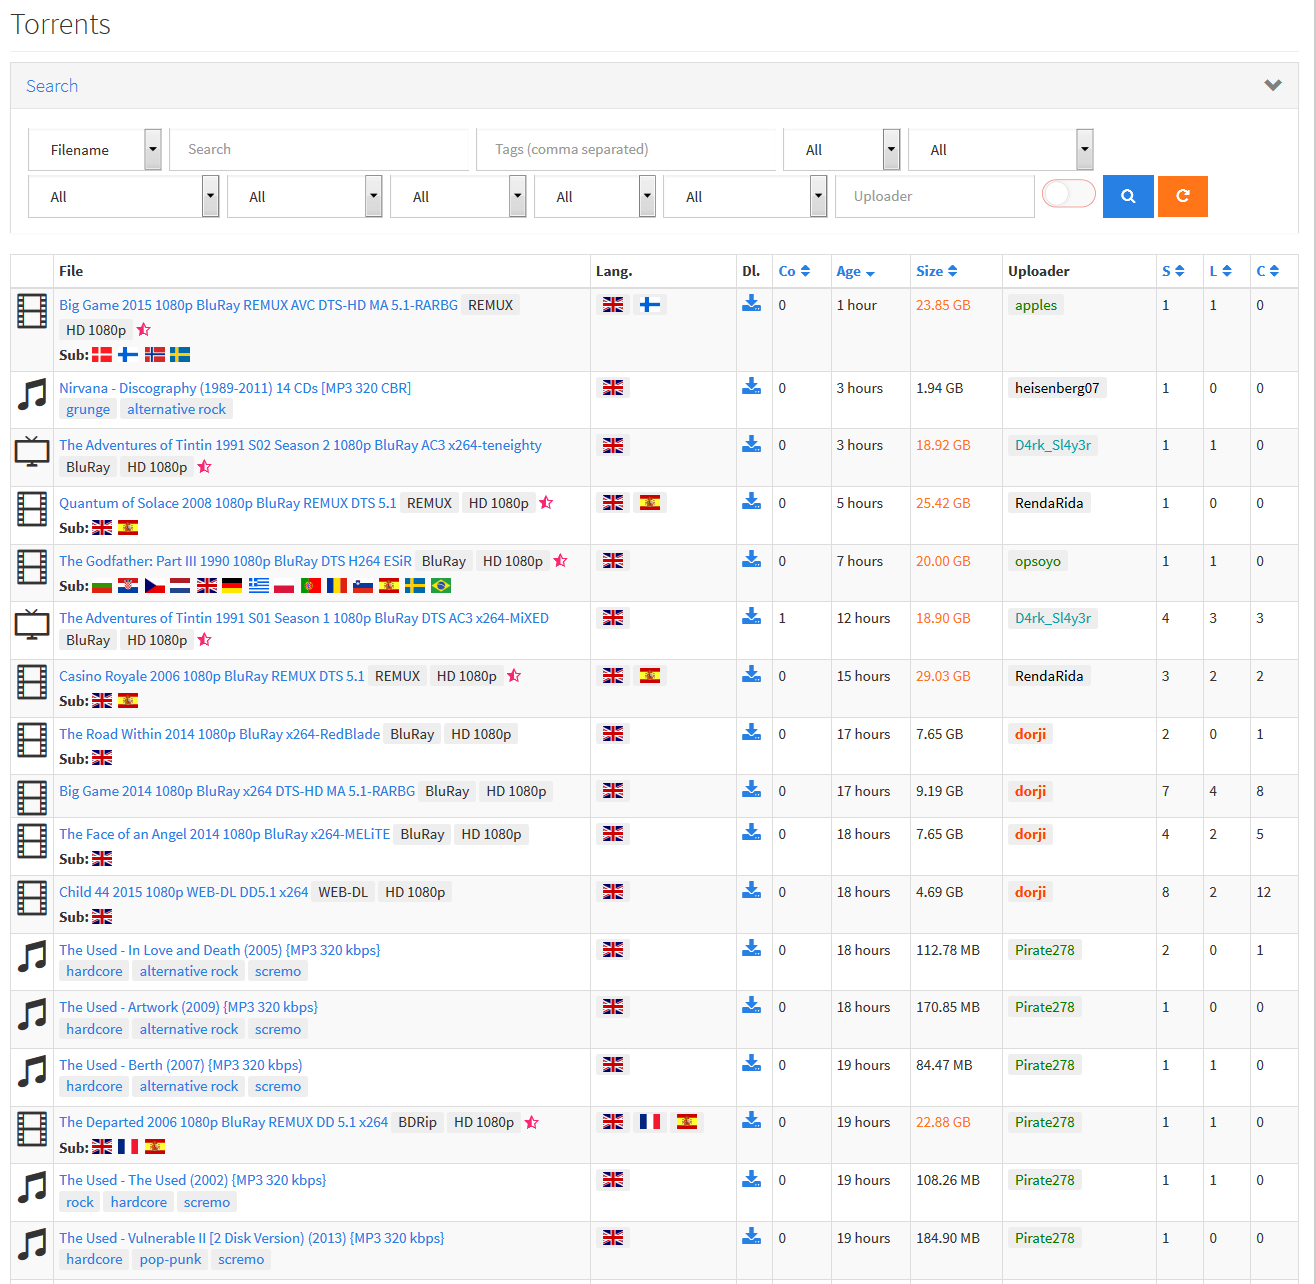Screen dimensions: 1316x1284
Task: Click the pink star next to Quantum of Solace
Action: [x=546, y=503]
